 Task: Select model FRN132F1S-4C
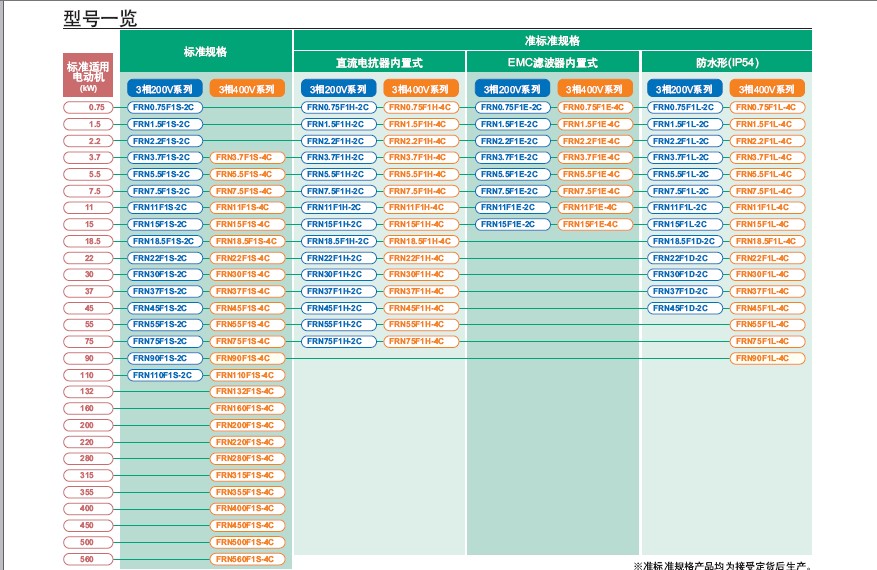point(247,392)
